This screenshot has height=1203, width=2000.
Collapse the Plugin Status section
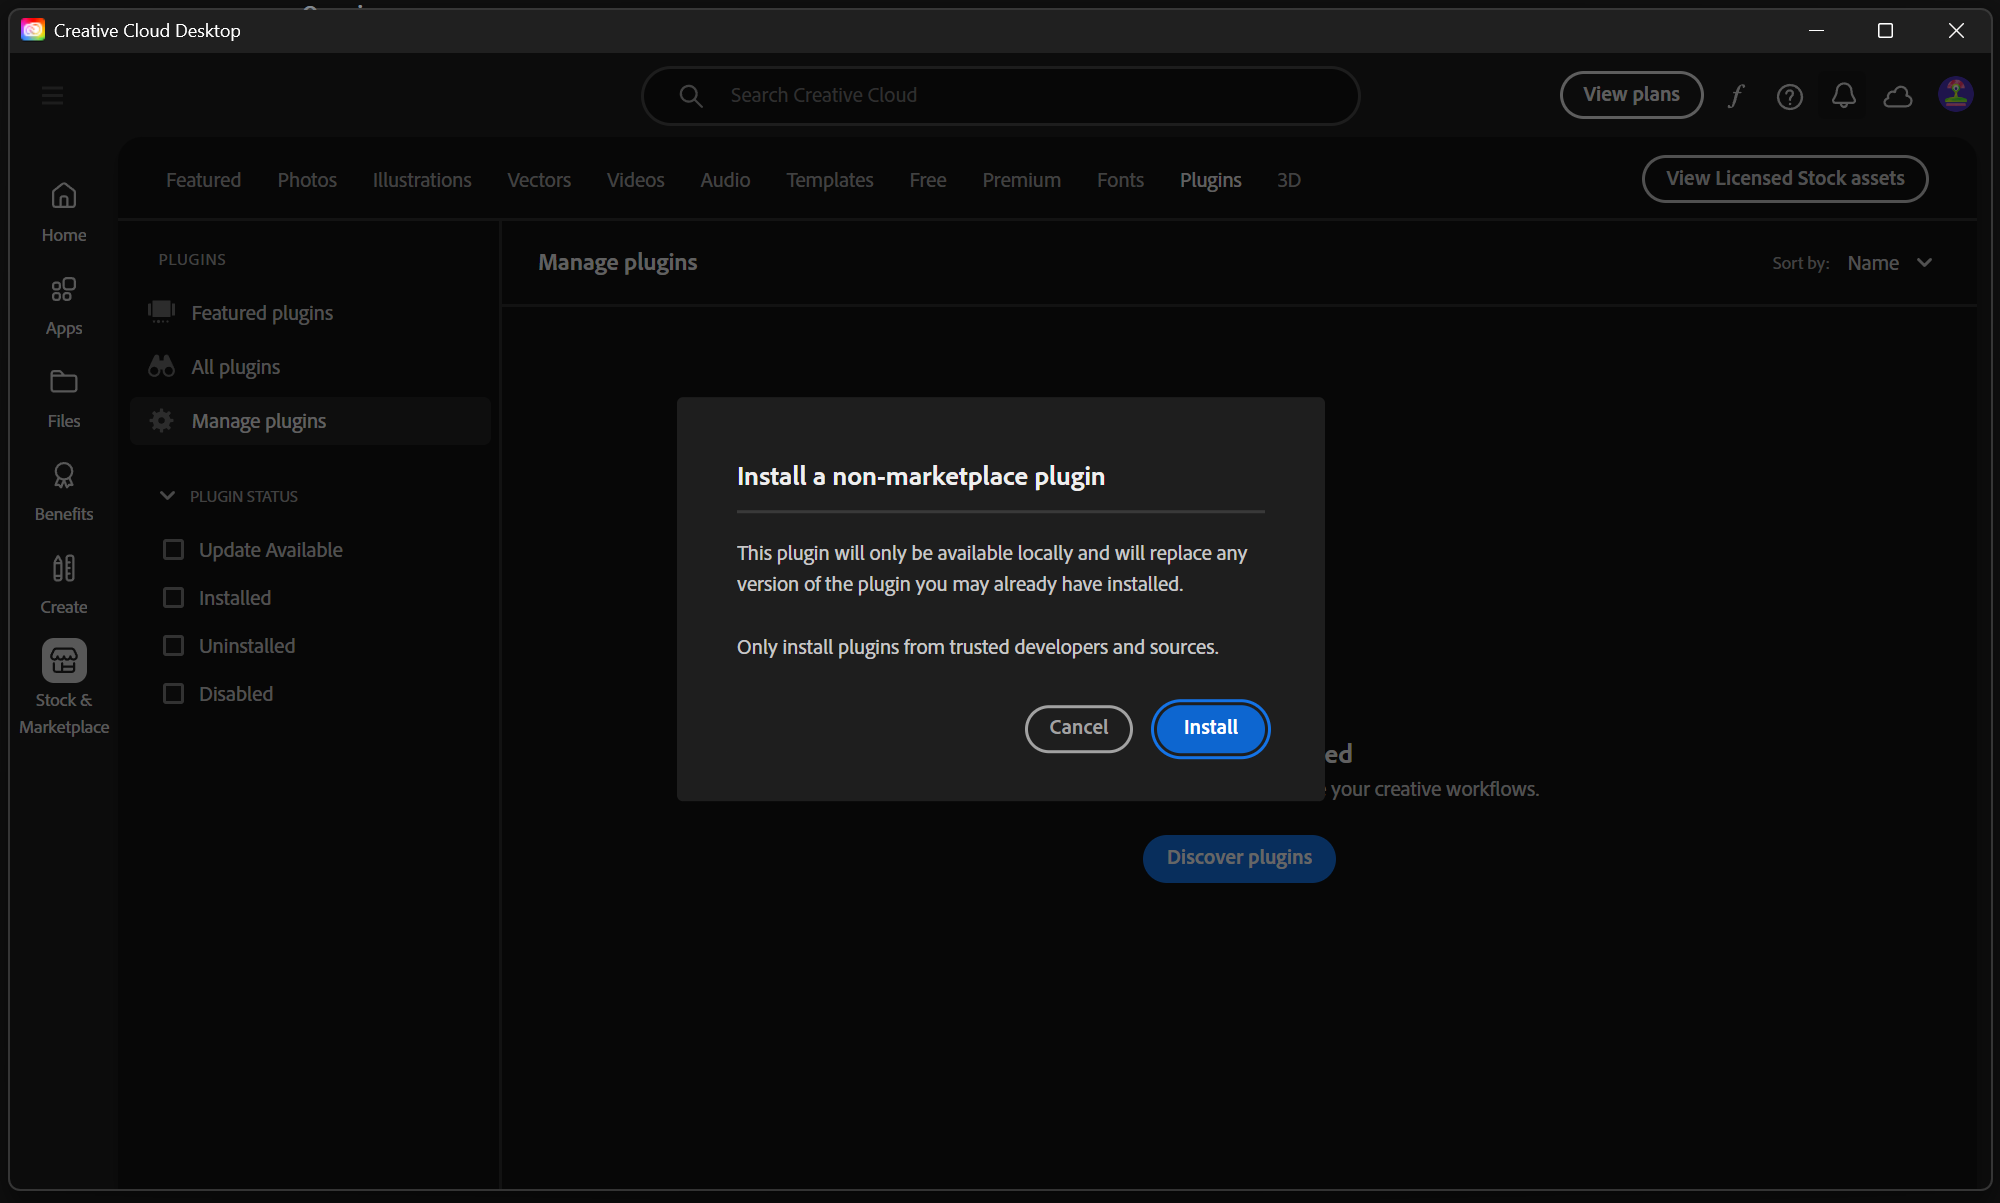pyautogui.click(x=167, y=496)
